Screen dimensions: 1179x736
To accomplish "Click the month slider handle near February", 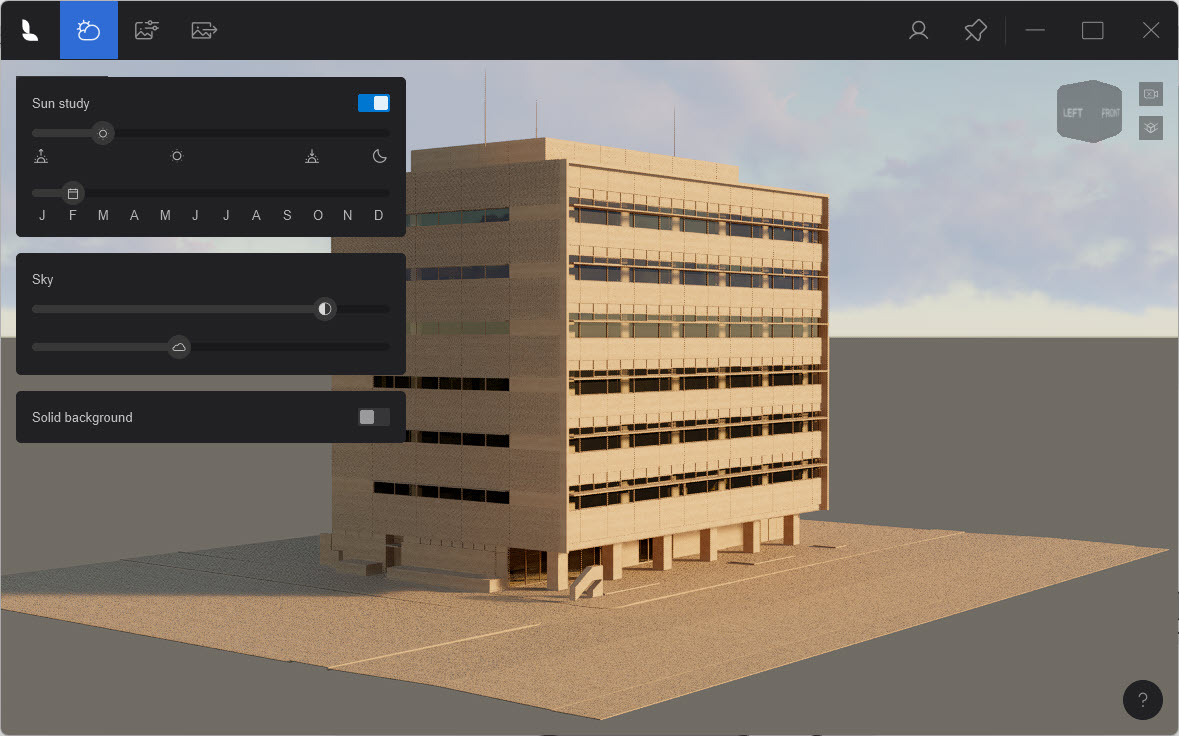I will click(x=71, y=193).
